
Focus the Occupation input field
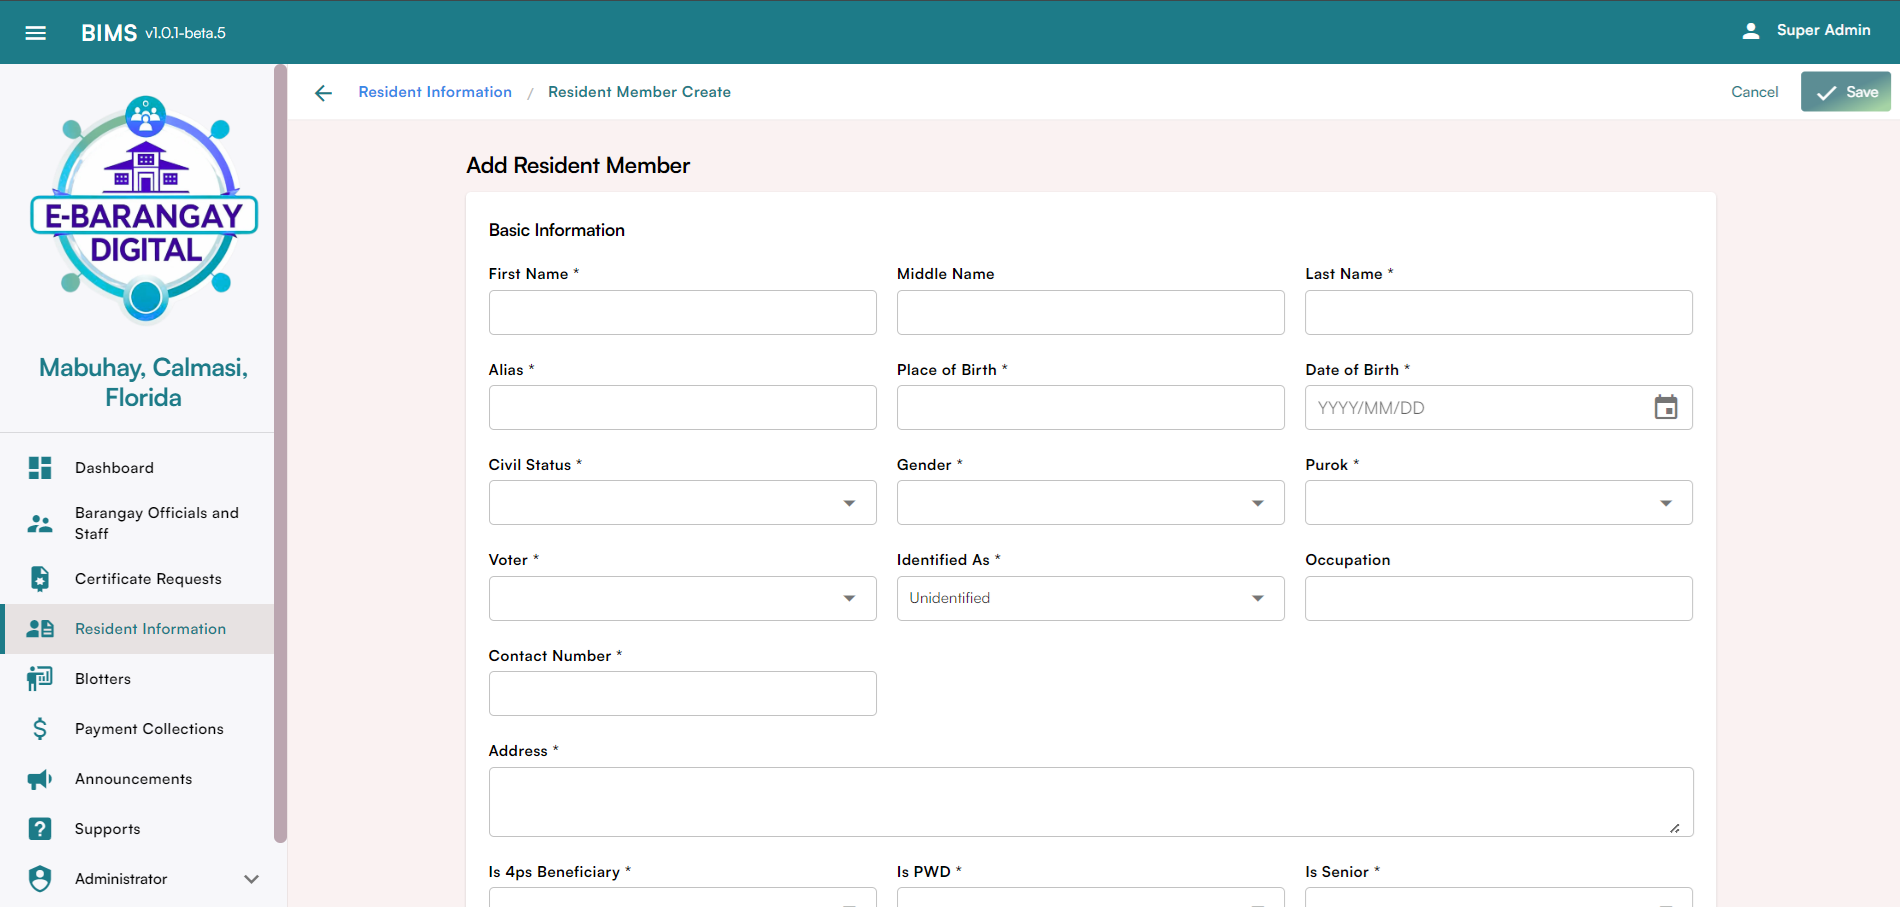point(1498,598)
